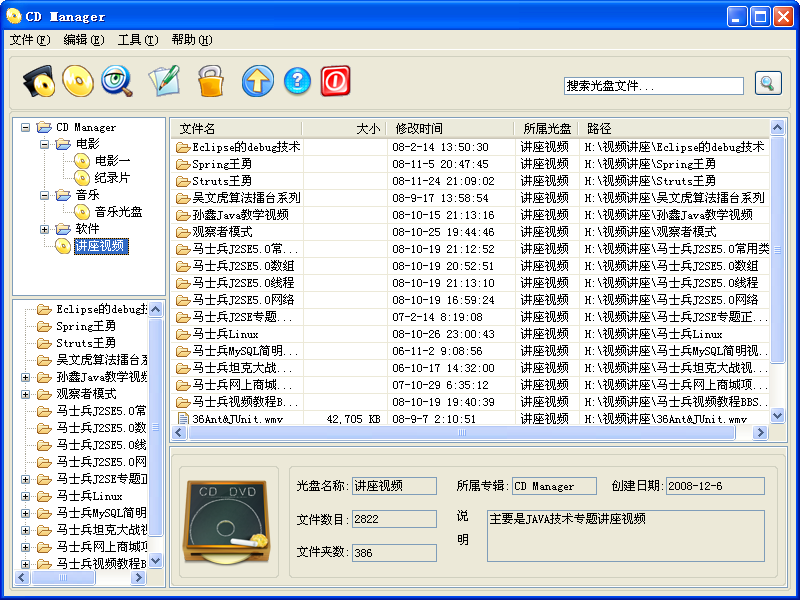Click the red power exit toolbar icon

336,81
